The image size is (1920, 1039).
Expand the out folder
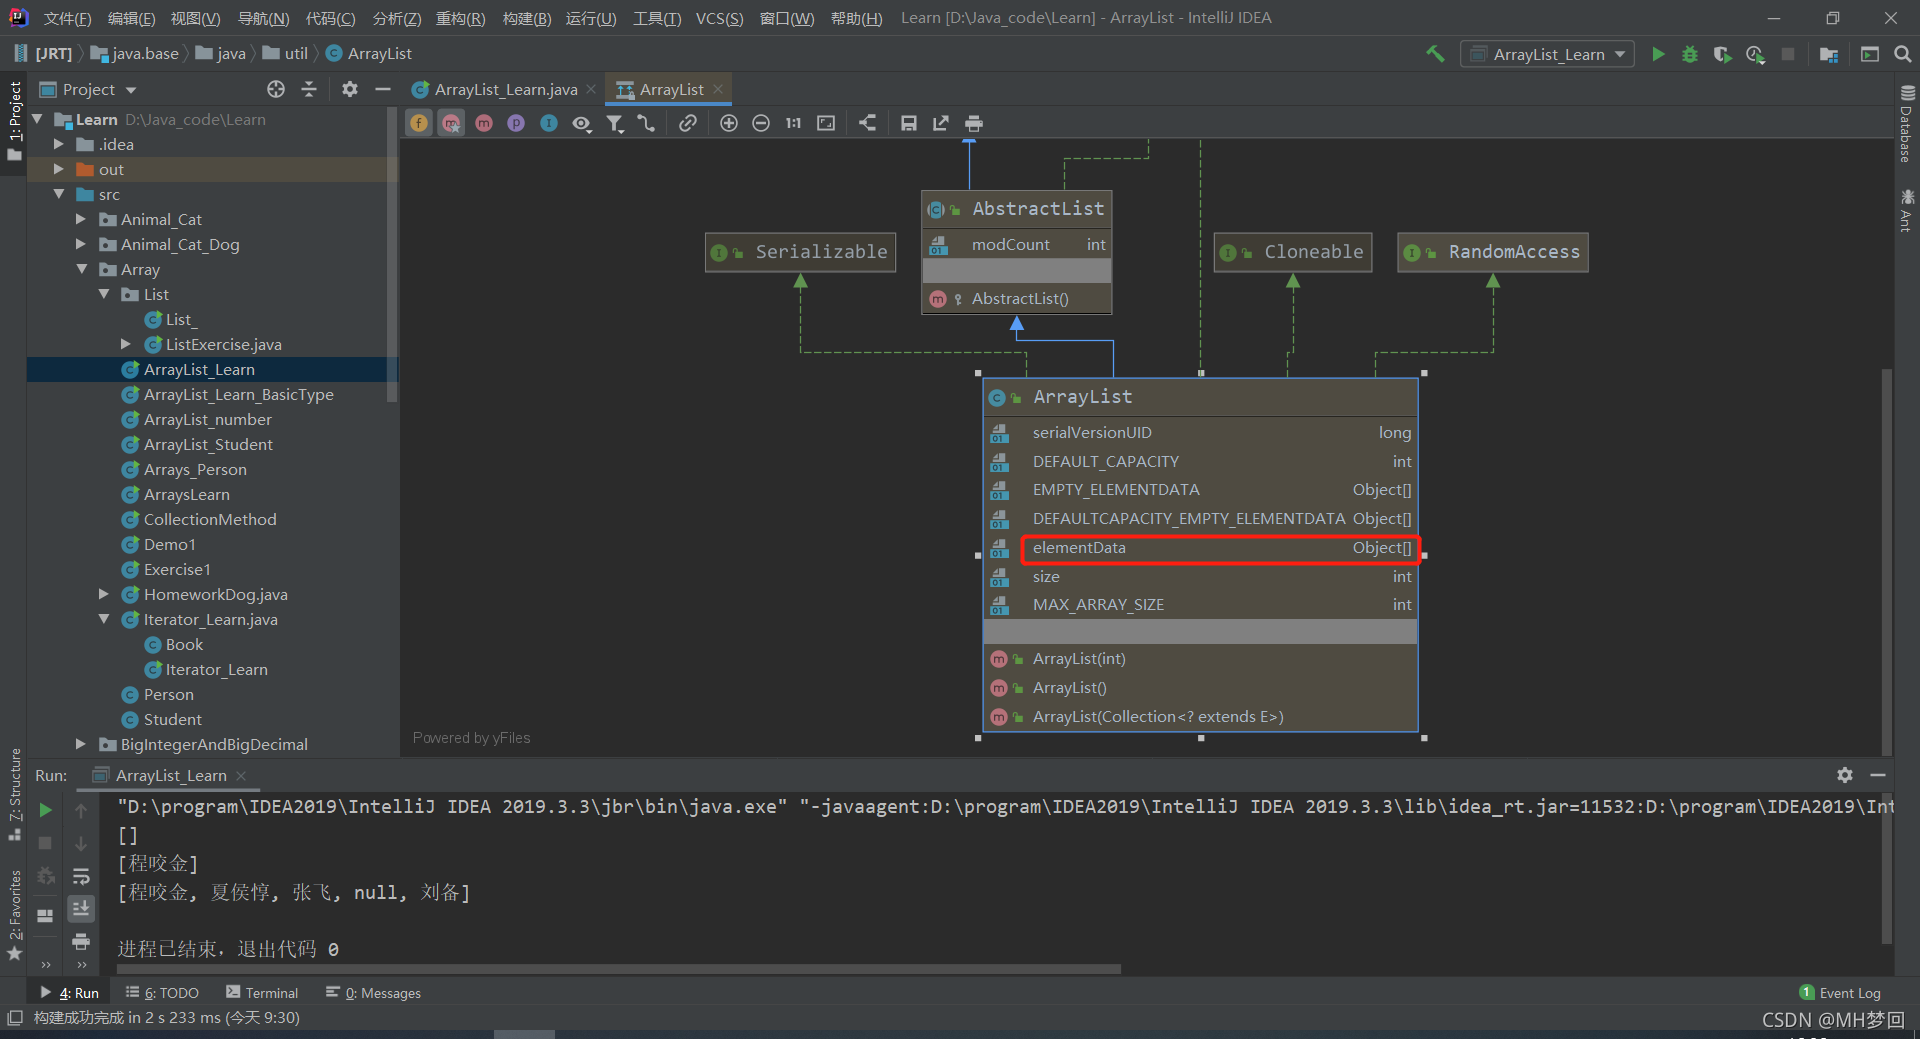pyautogui.click(x=59, y=169)
